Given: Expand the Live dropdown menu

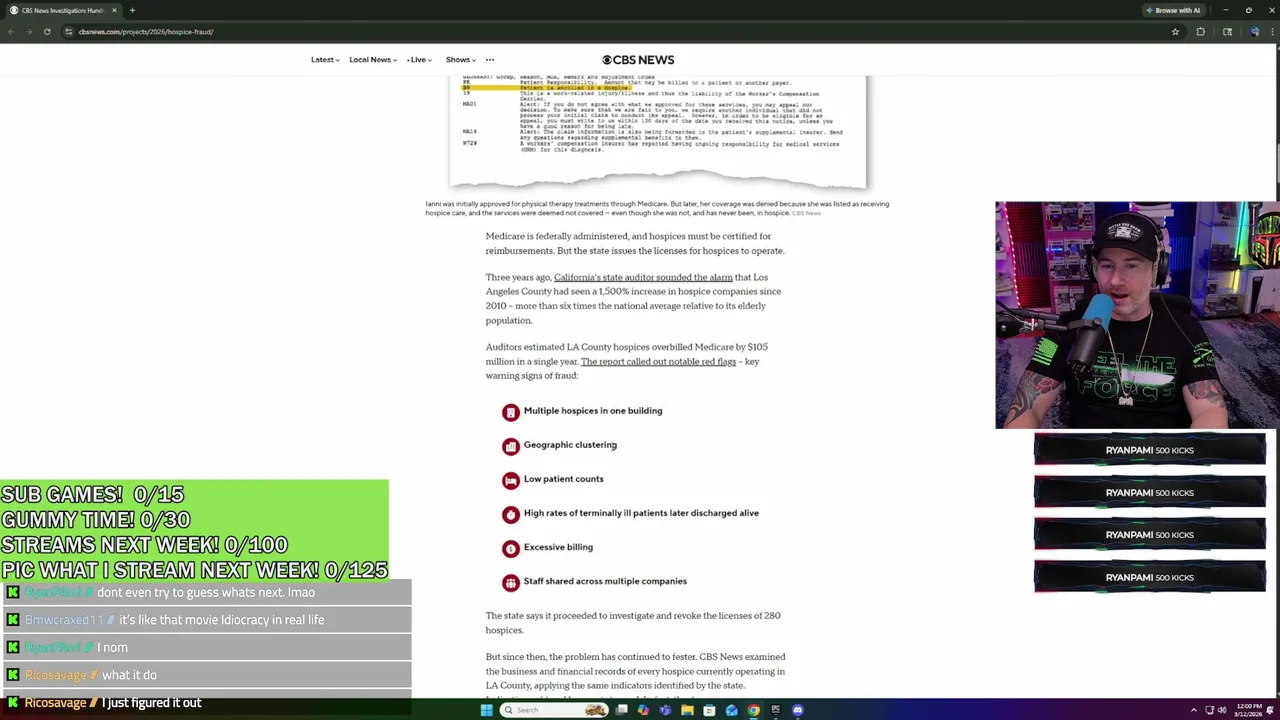Looking at the screenshot, I should [419, 60].
